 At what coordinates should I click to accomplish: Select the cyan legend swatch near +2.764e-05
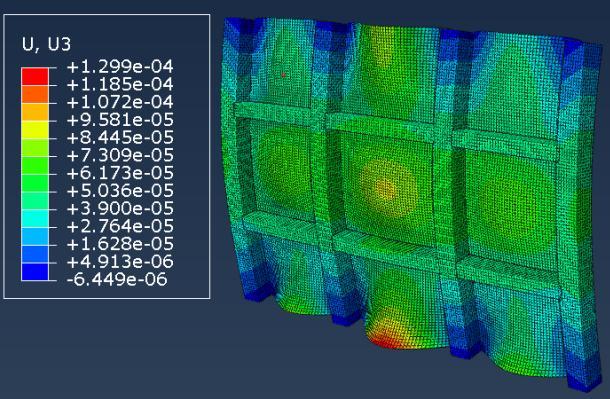point(35,219)
